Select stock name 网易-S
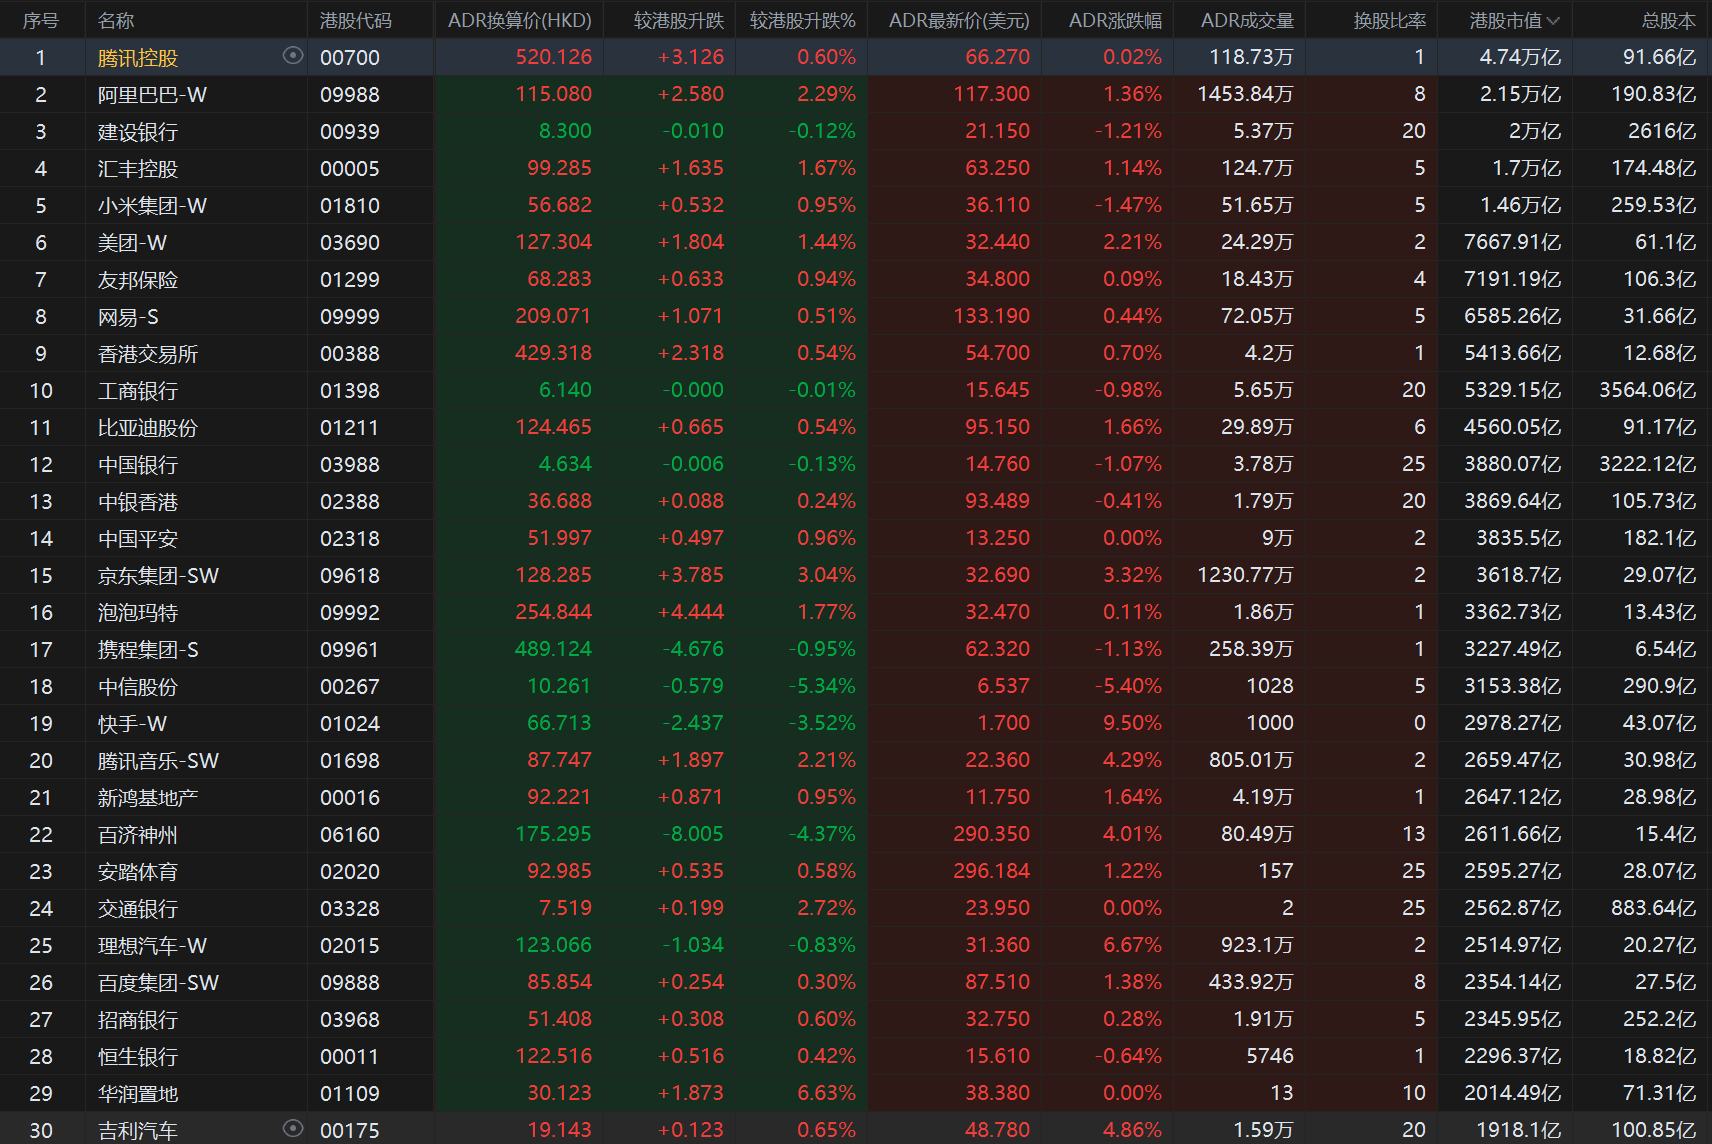Viewport: 1712px width, 1144px height. click(x=128, y=317)
